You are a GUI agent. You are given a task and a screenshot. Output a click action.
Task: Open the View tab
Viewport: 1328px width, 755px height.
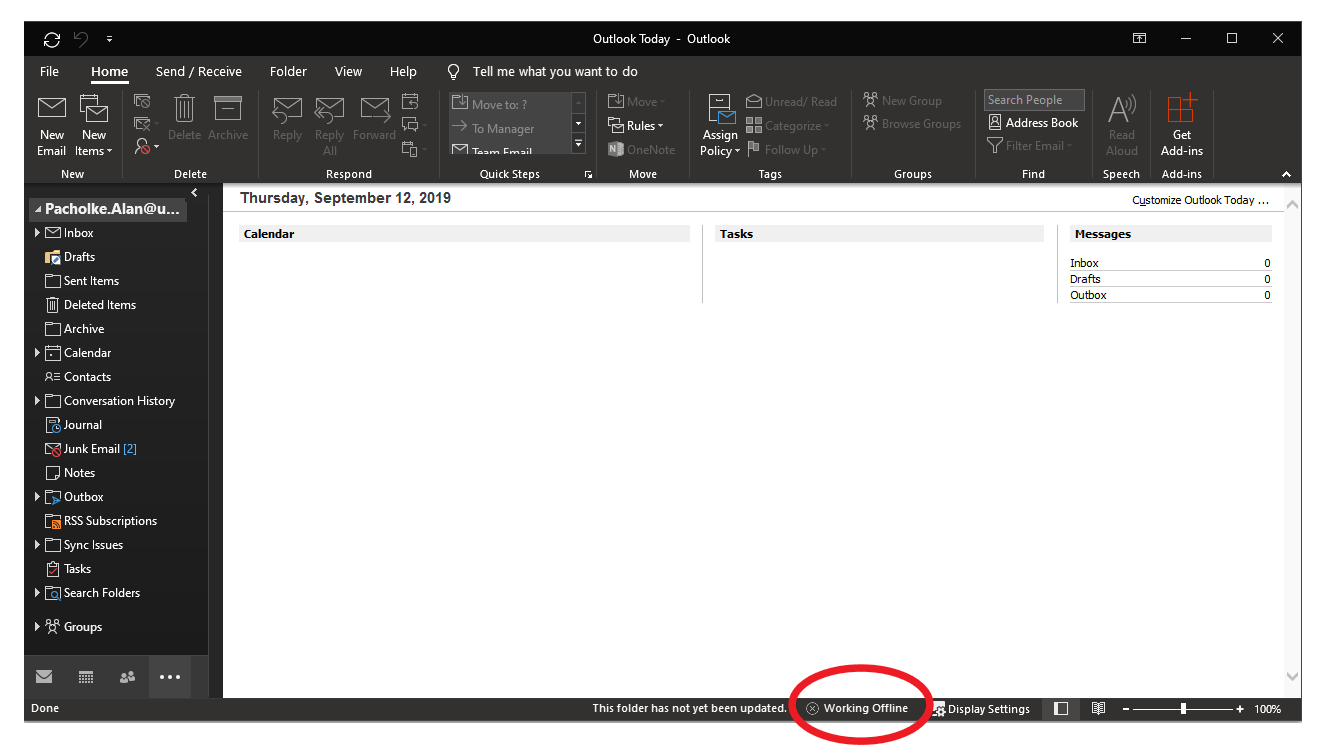348,72
